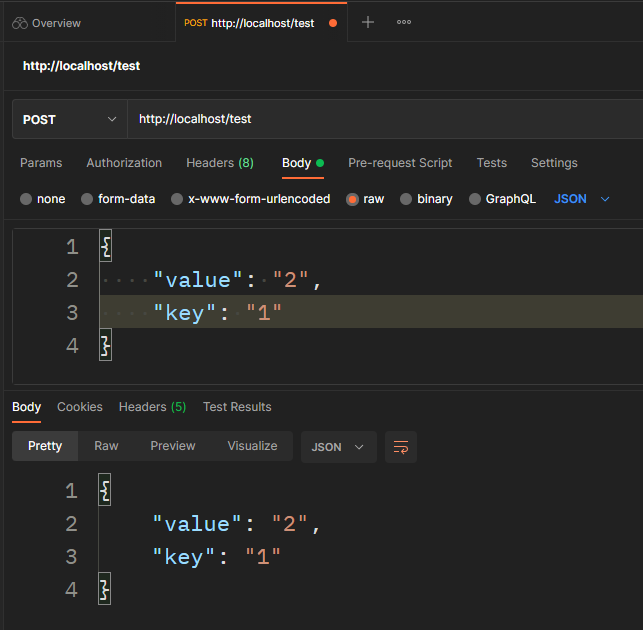Switch response to Visualize view
The height and width of the screenshot is (630, 643).
click(252, 446)
